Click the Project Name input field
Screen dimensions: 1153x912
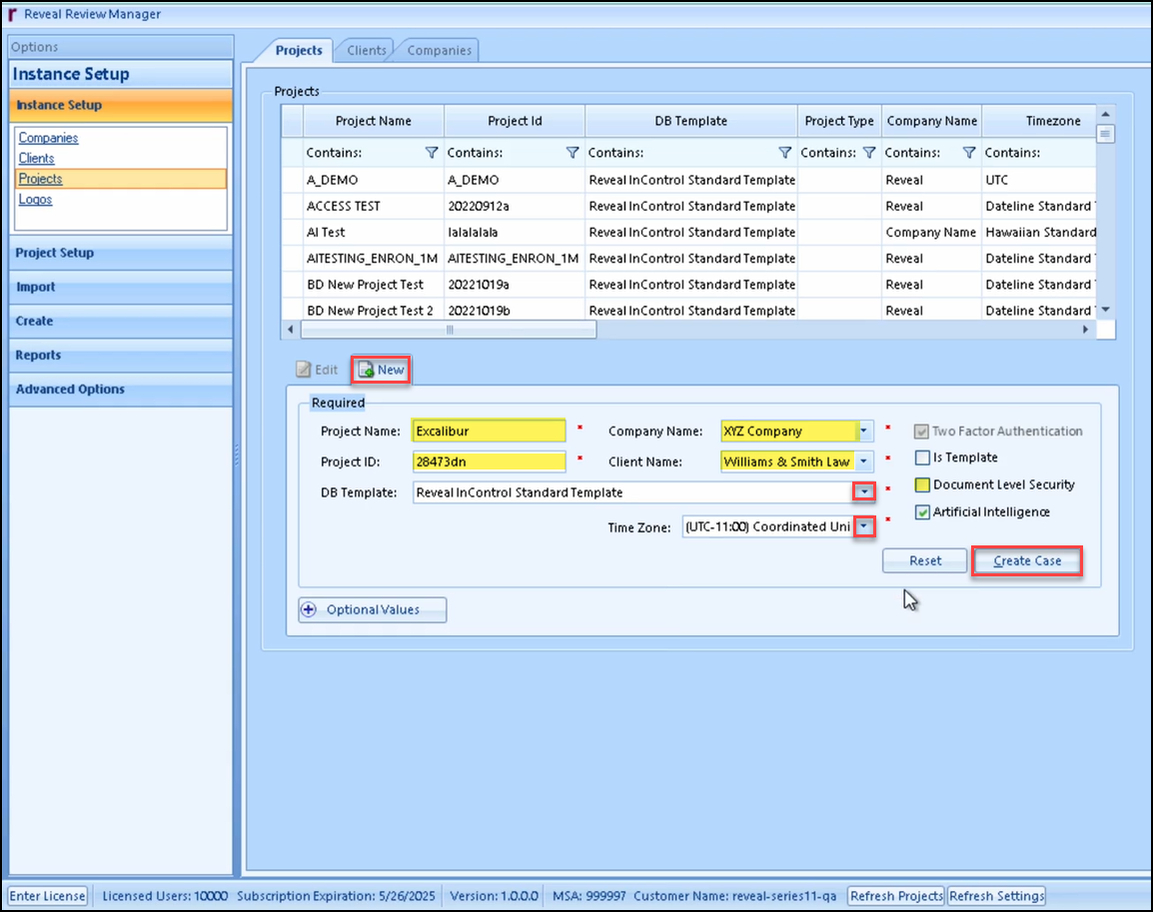click(489, 431)
